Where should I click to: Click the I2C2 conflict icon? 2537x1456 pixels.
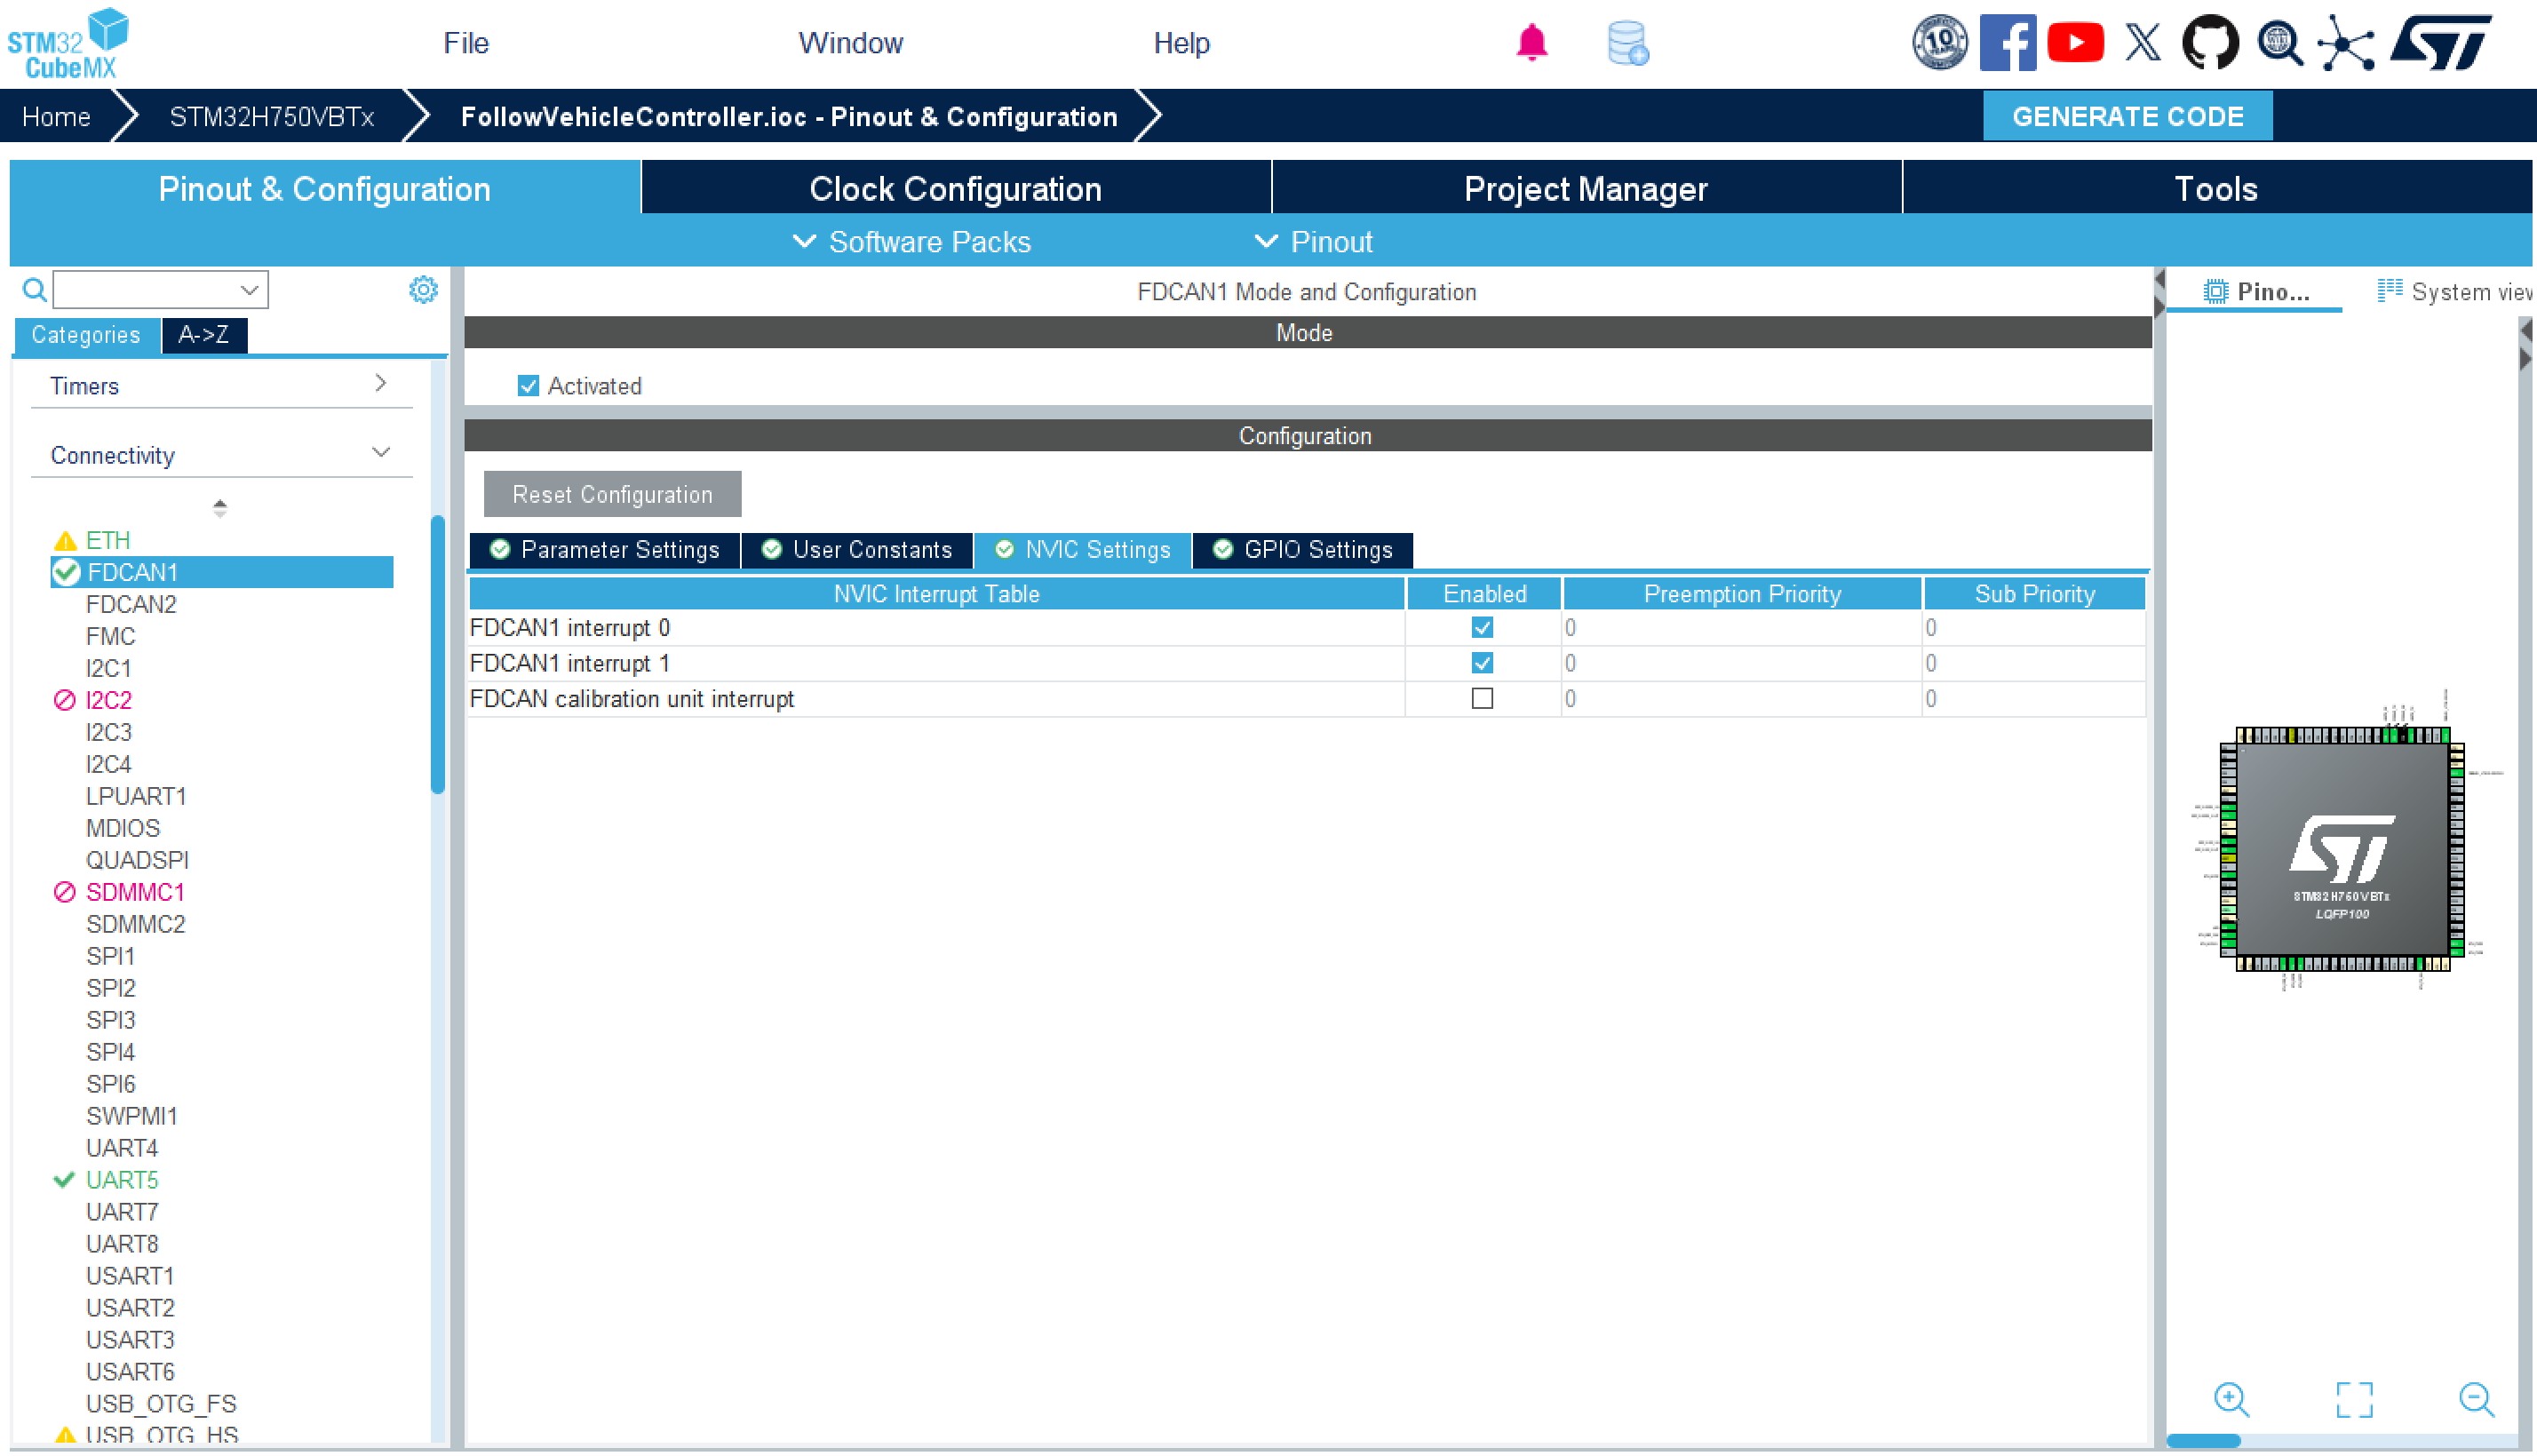click(64, 700)
